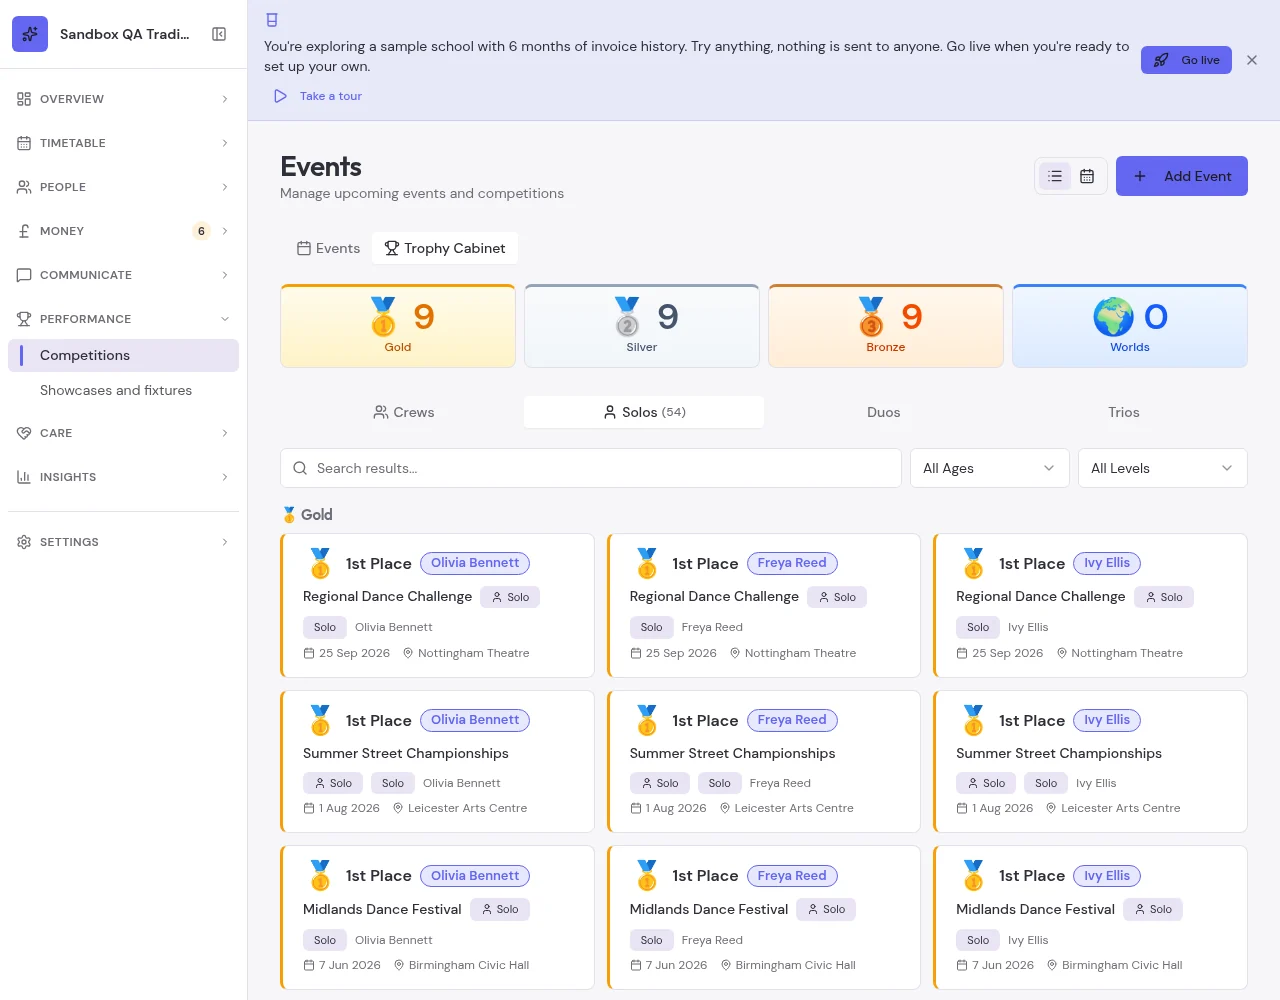Click the People icon in sidebar
Image resolution: width=1280 pixels, height=1000 pixels.
(x=24, y=187)
